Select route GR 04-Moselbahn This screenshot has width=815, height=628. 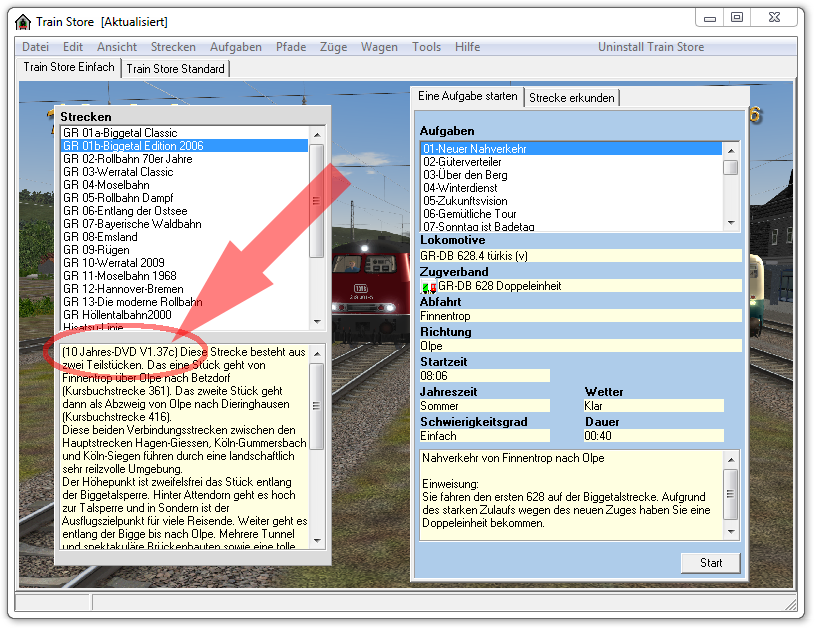(x=104, y=185)
